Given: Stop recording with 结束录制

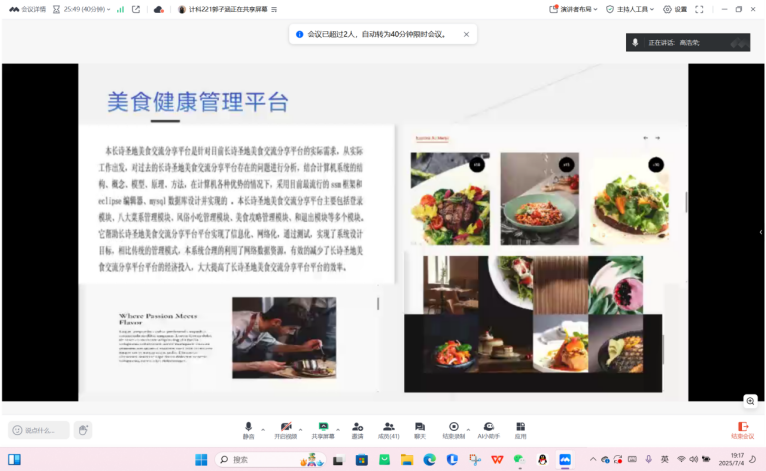Looking at the screenshot, I should coord(453,429).
